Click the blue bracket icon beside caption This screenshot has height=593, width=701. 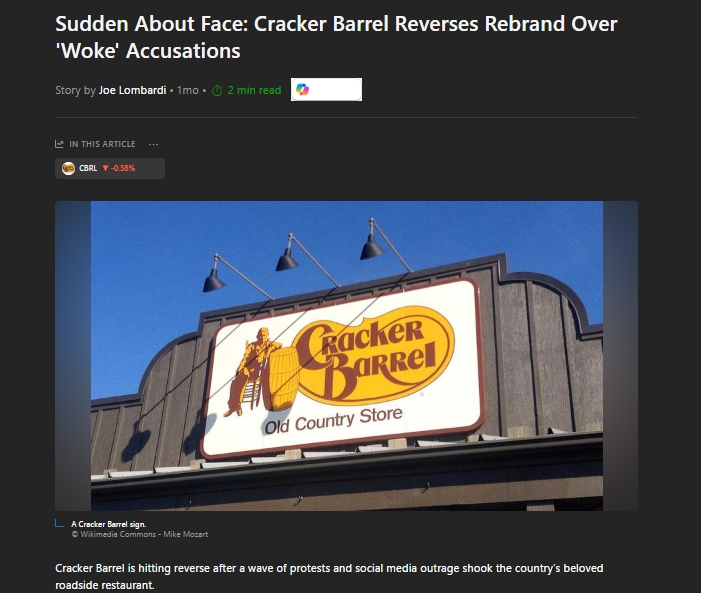tap(59, 523)
